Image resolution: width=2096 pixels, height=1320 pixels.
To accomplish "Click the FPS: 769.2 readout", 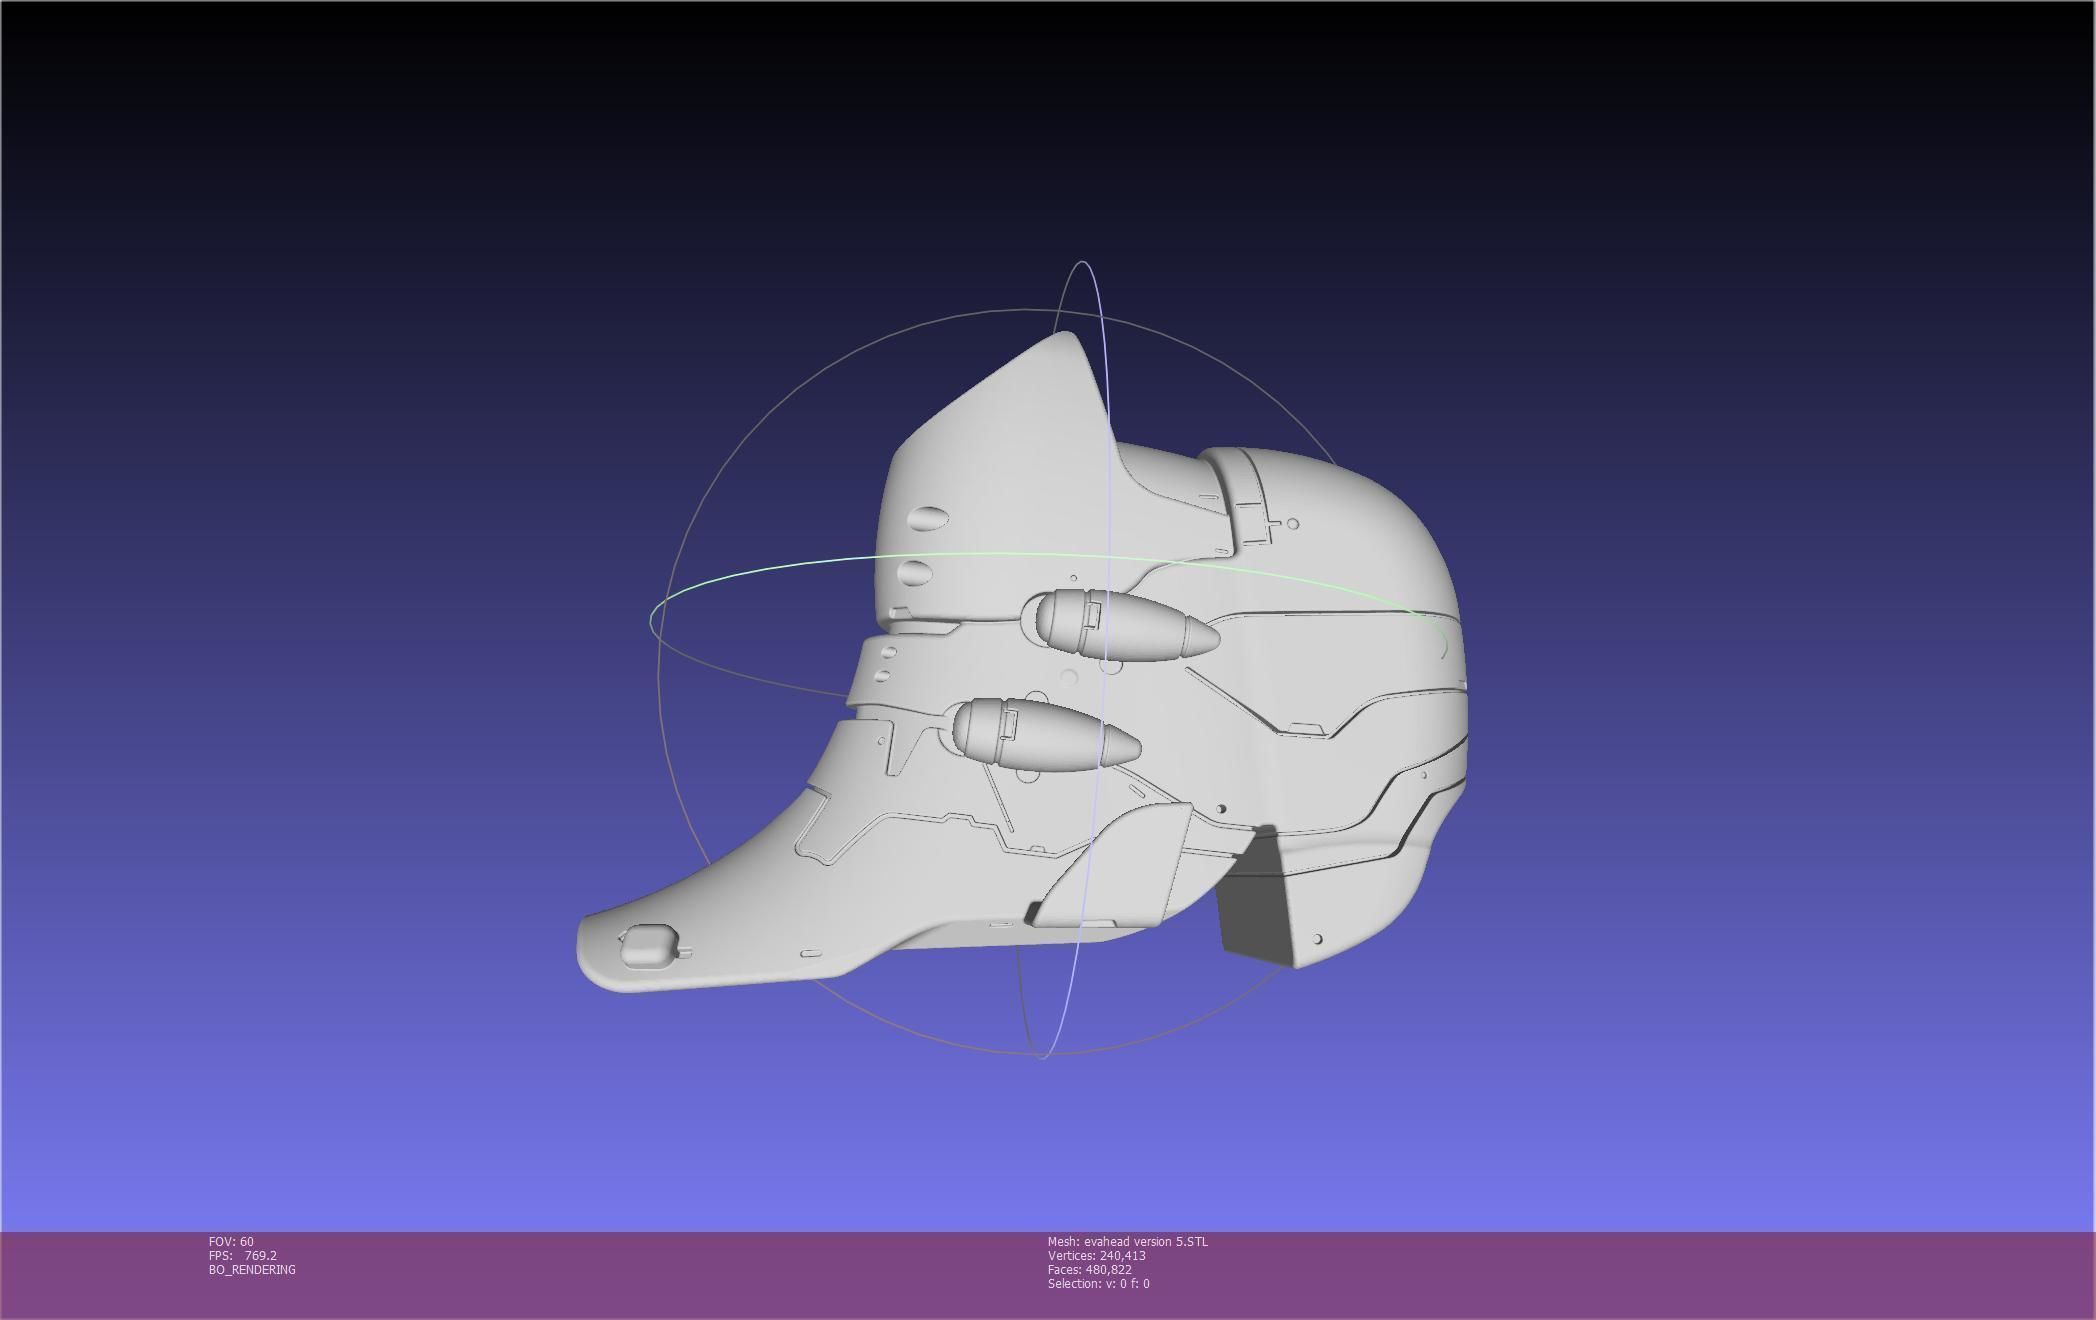I will coord(243,1255).
